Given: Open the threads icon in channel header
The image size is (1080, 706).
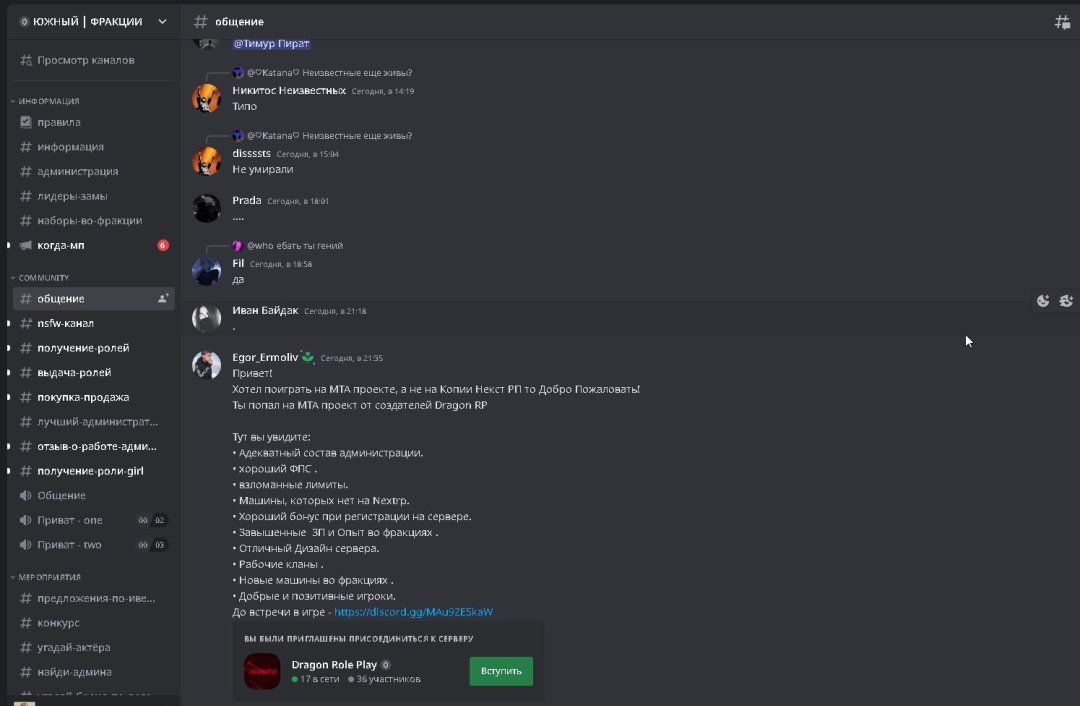Looking at the screenshot, I should 1062,21.
